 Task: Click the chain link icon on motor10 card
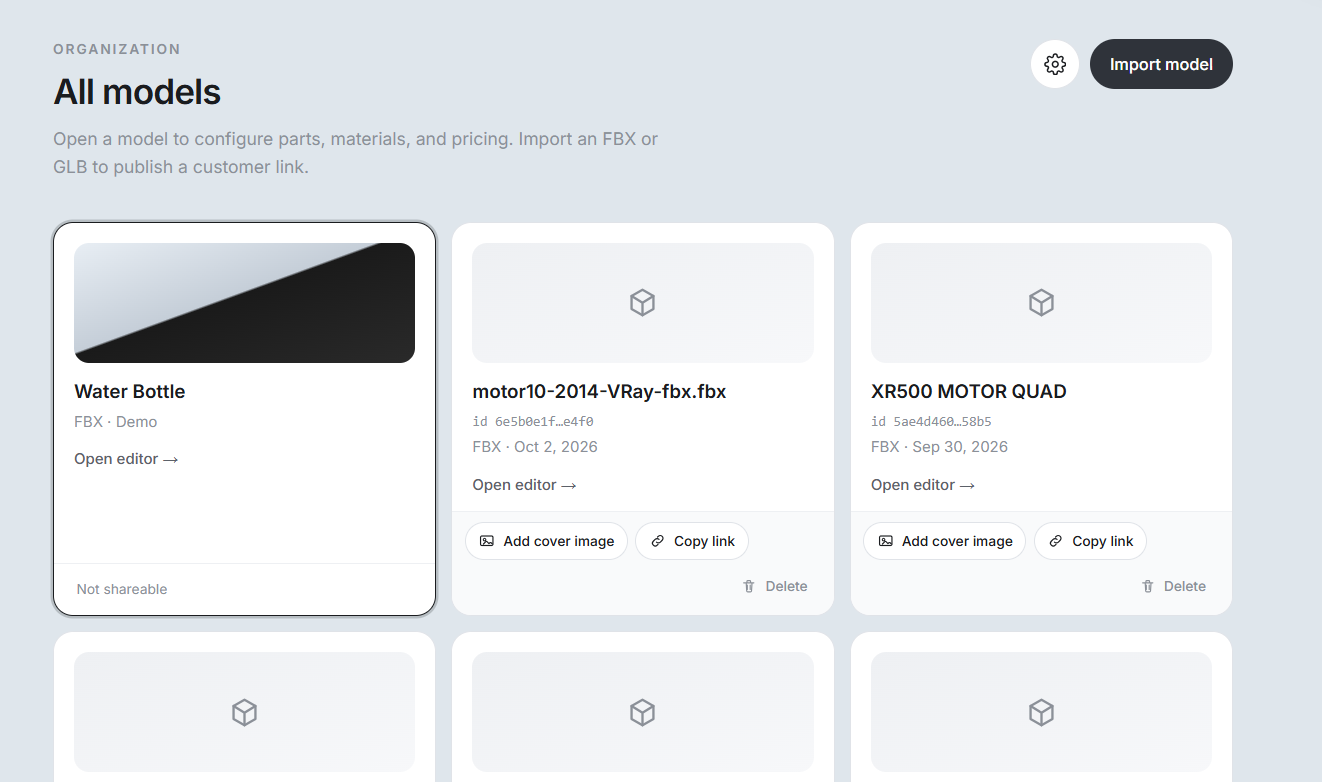point(657,541)
